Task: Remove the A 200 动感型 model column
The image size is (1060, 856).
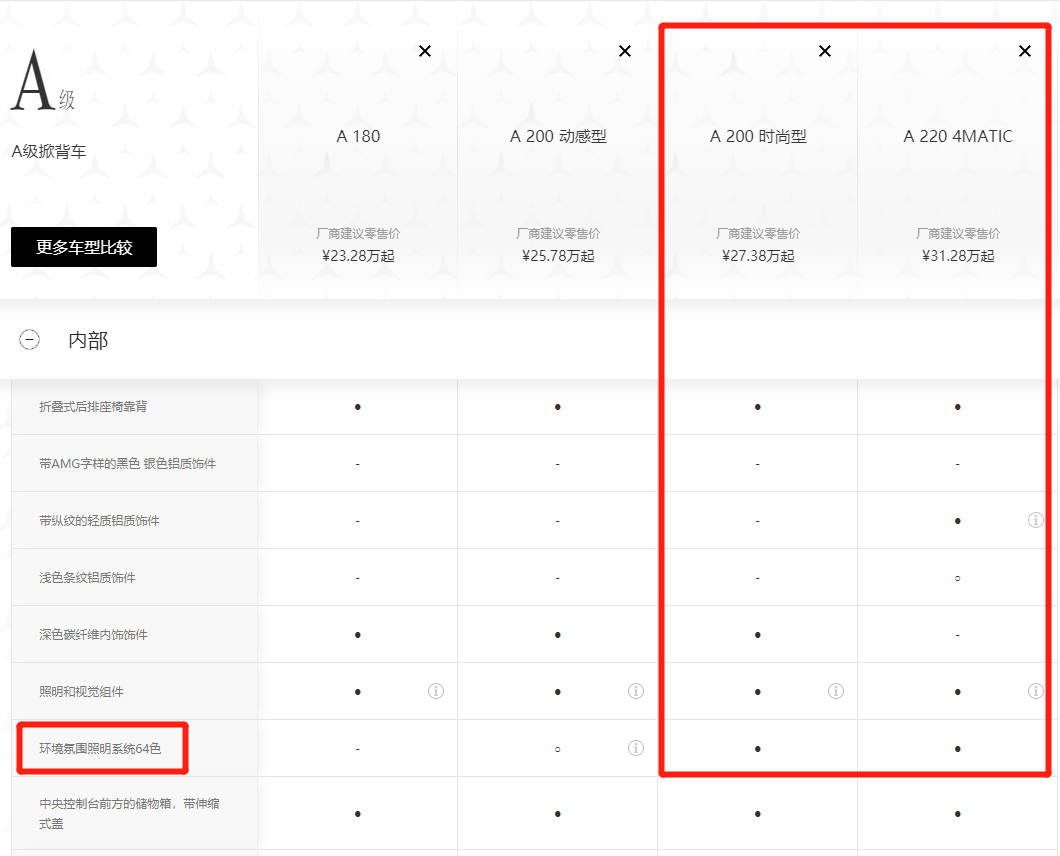Action: click(x=625, y=51)
